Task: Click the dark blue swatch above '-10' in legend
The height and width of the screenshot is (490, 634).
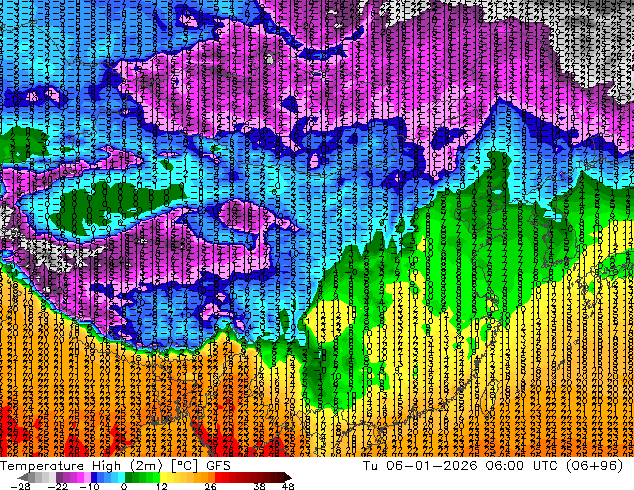Action: [x=94, y=477]
